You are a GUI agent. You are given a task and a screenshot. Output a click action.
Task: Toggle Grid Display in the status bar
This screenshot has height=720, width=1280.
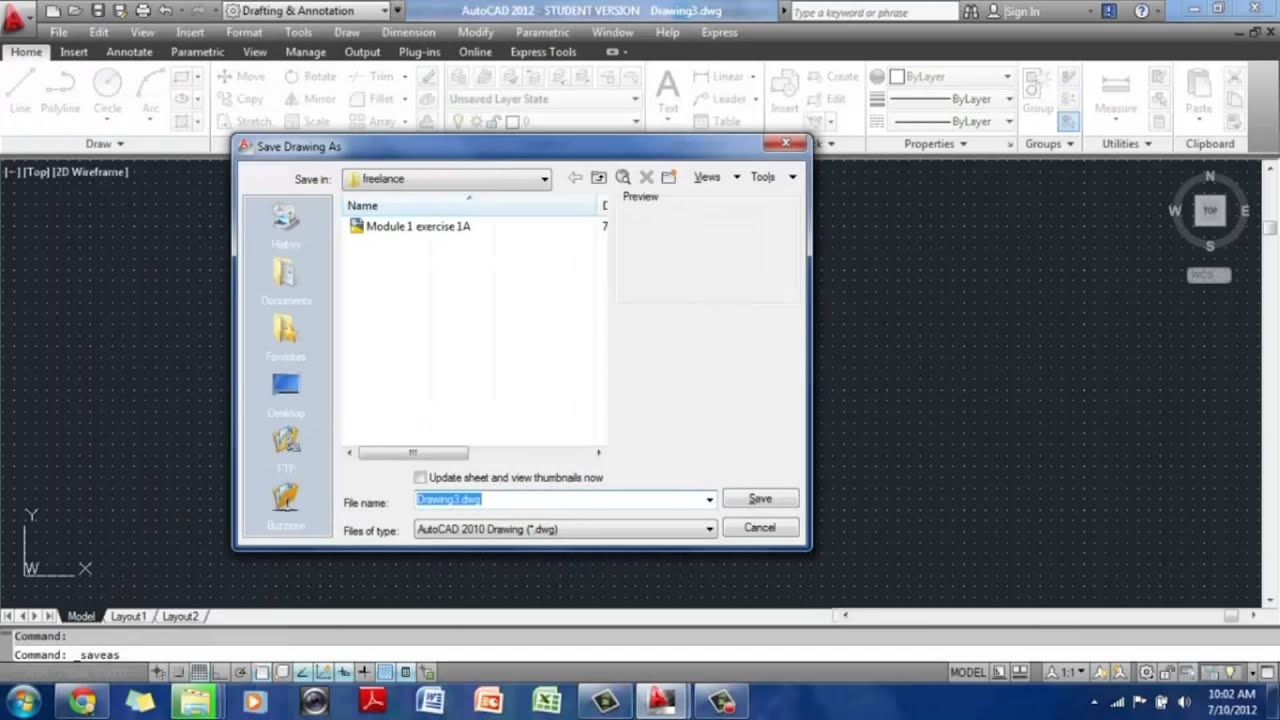[199, 672]
